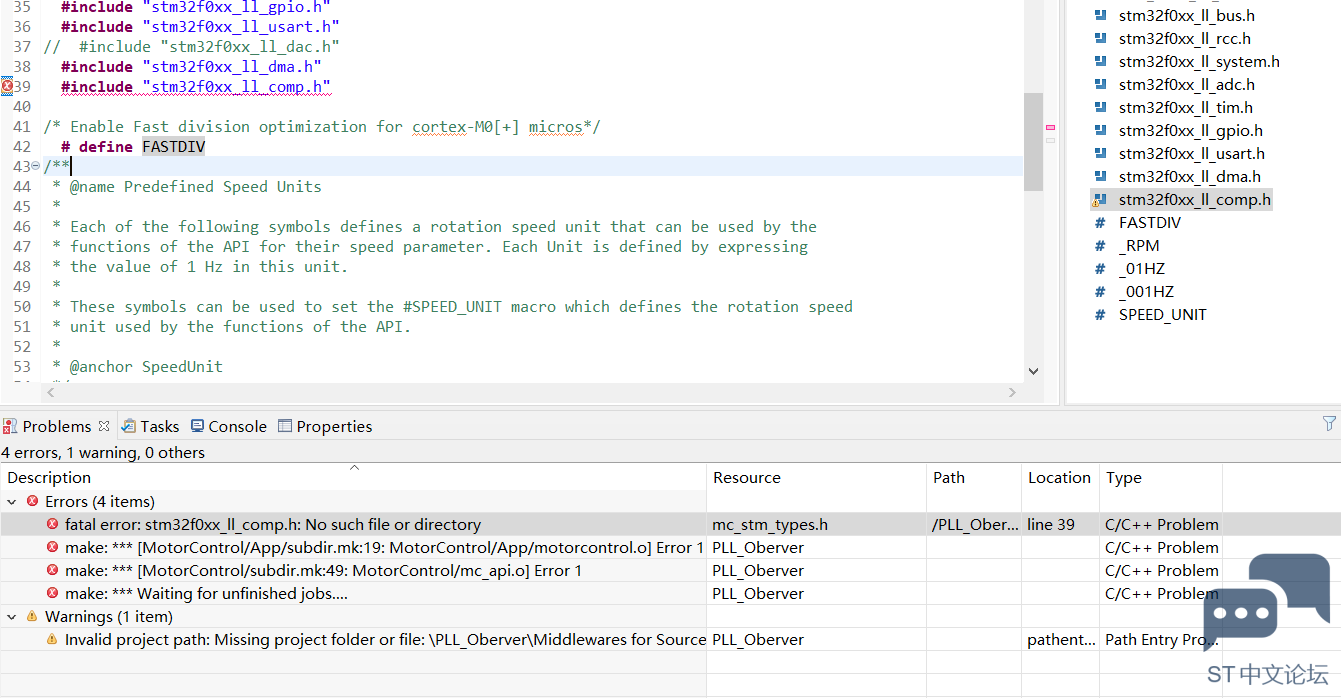This screenshot has width=1341, height=698.
Task: Switch to the Tasks tab
Action: coord(150,426)
